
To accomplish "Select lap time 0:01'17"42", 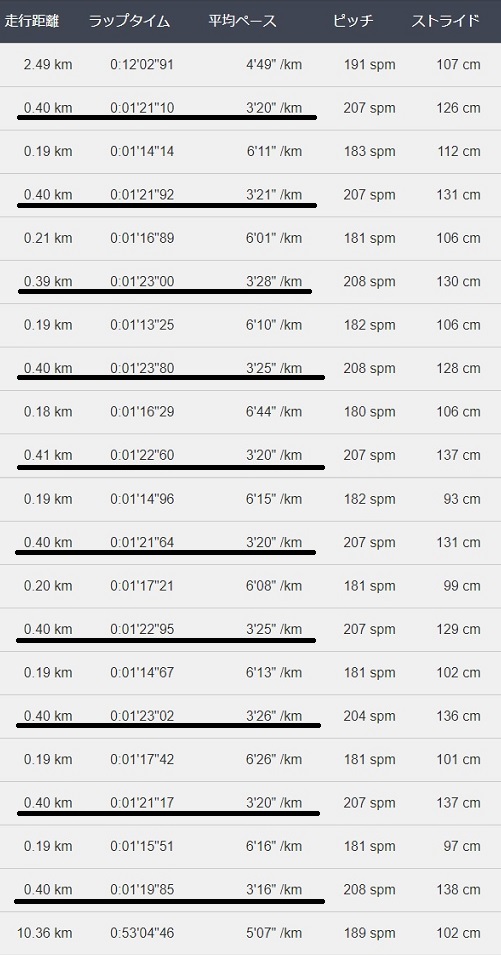I will tap(142, 759).
